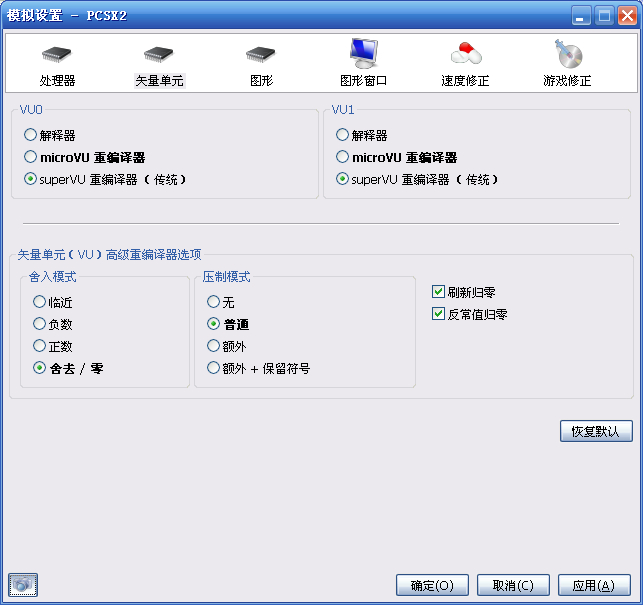Minimize the 模拟设置 window

pyautogui.click(x=581, y=16)
